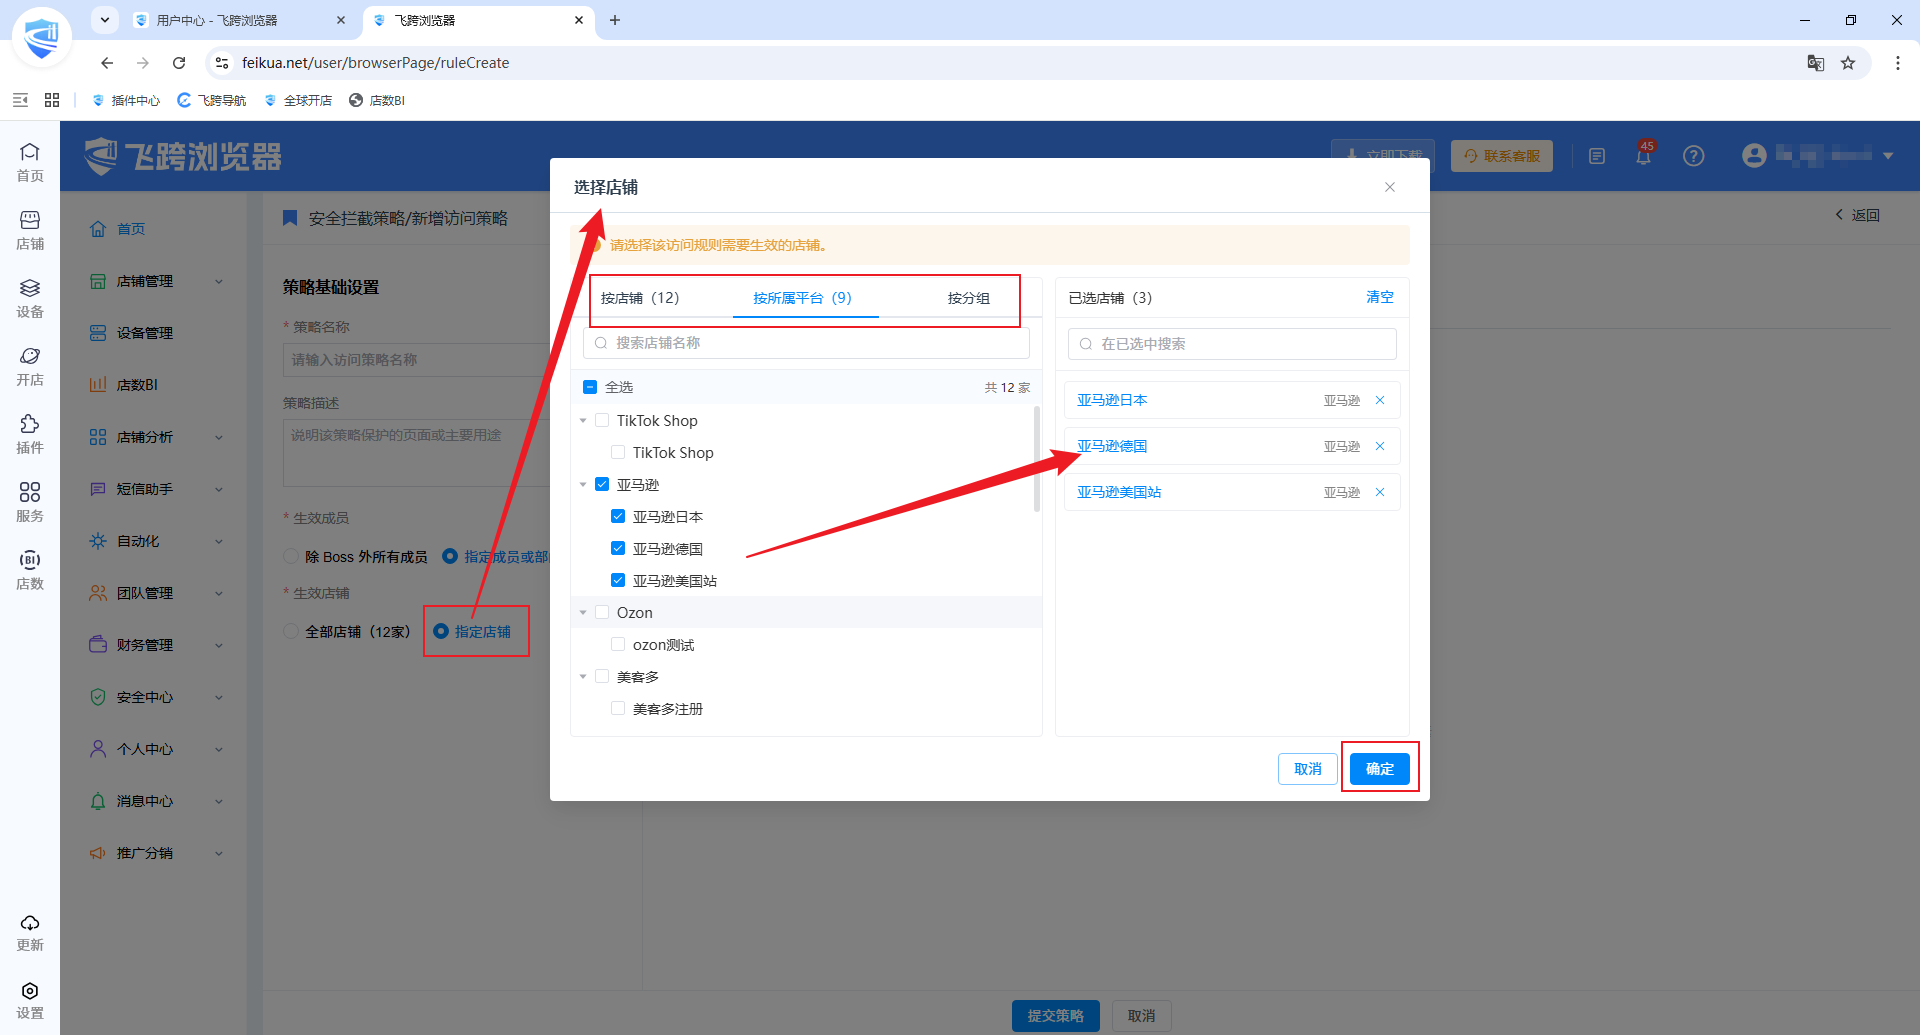
Task: Open the 设备 icon in left rail
Action: pyautogui.click(x=30, y=298)
